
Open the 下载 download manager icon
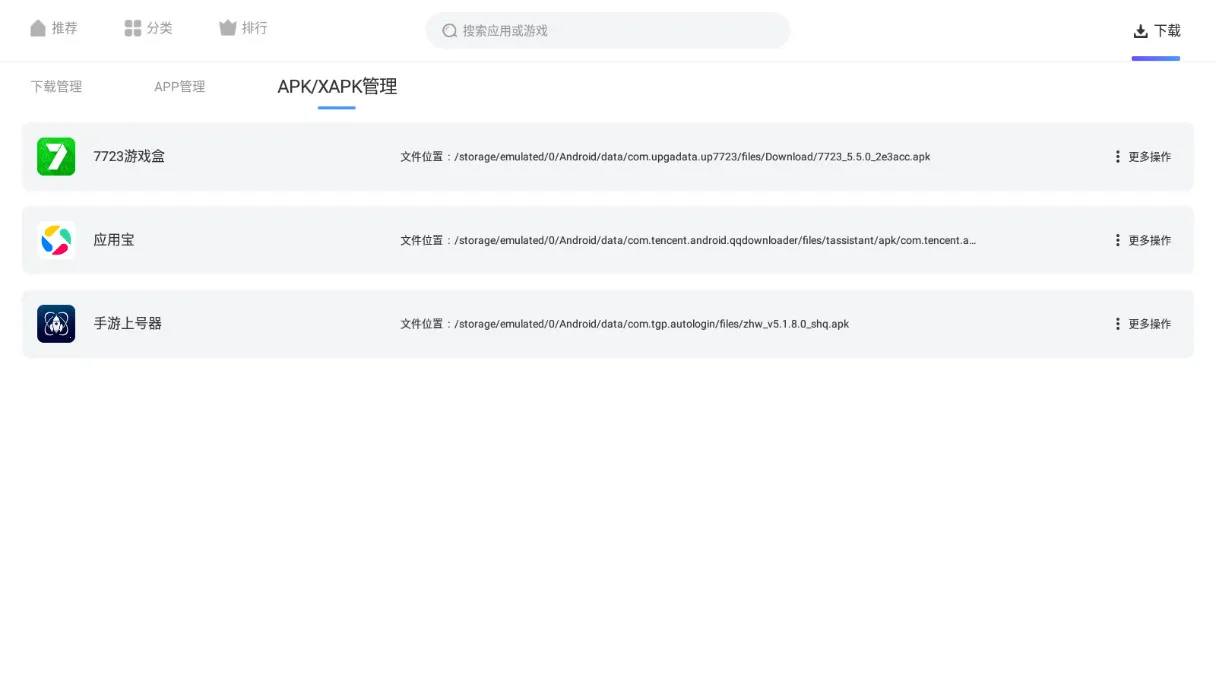[x=1139, y=29]
